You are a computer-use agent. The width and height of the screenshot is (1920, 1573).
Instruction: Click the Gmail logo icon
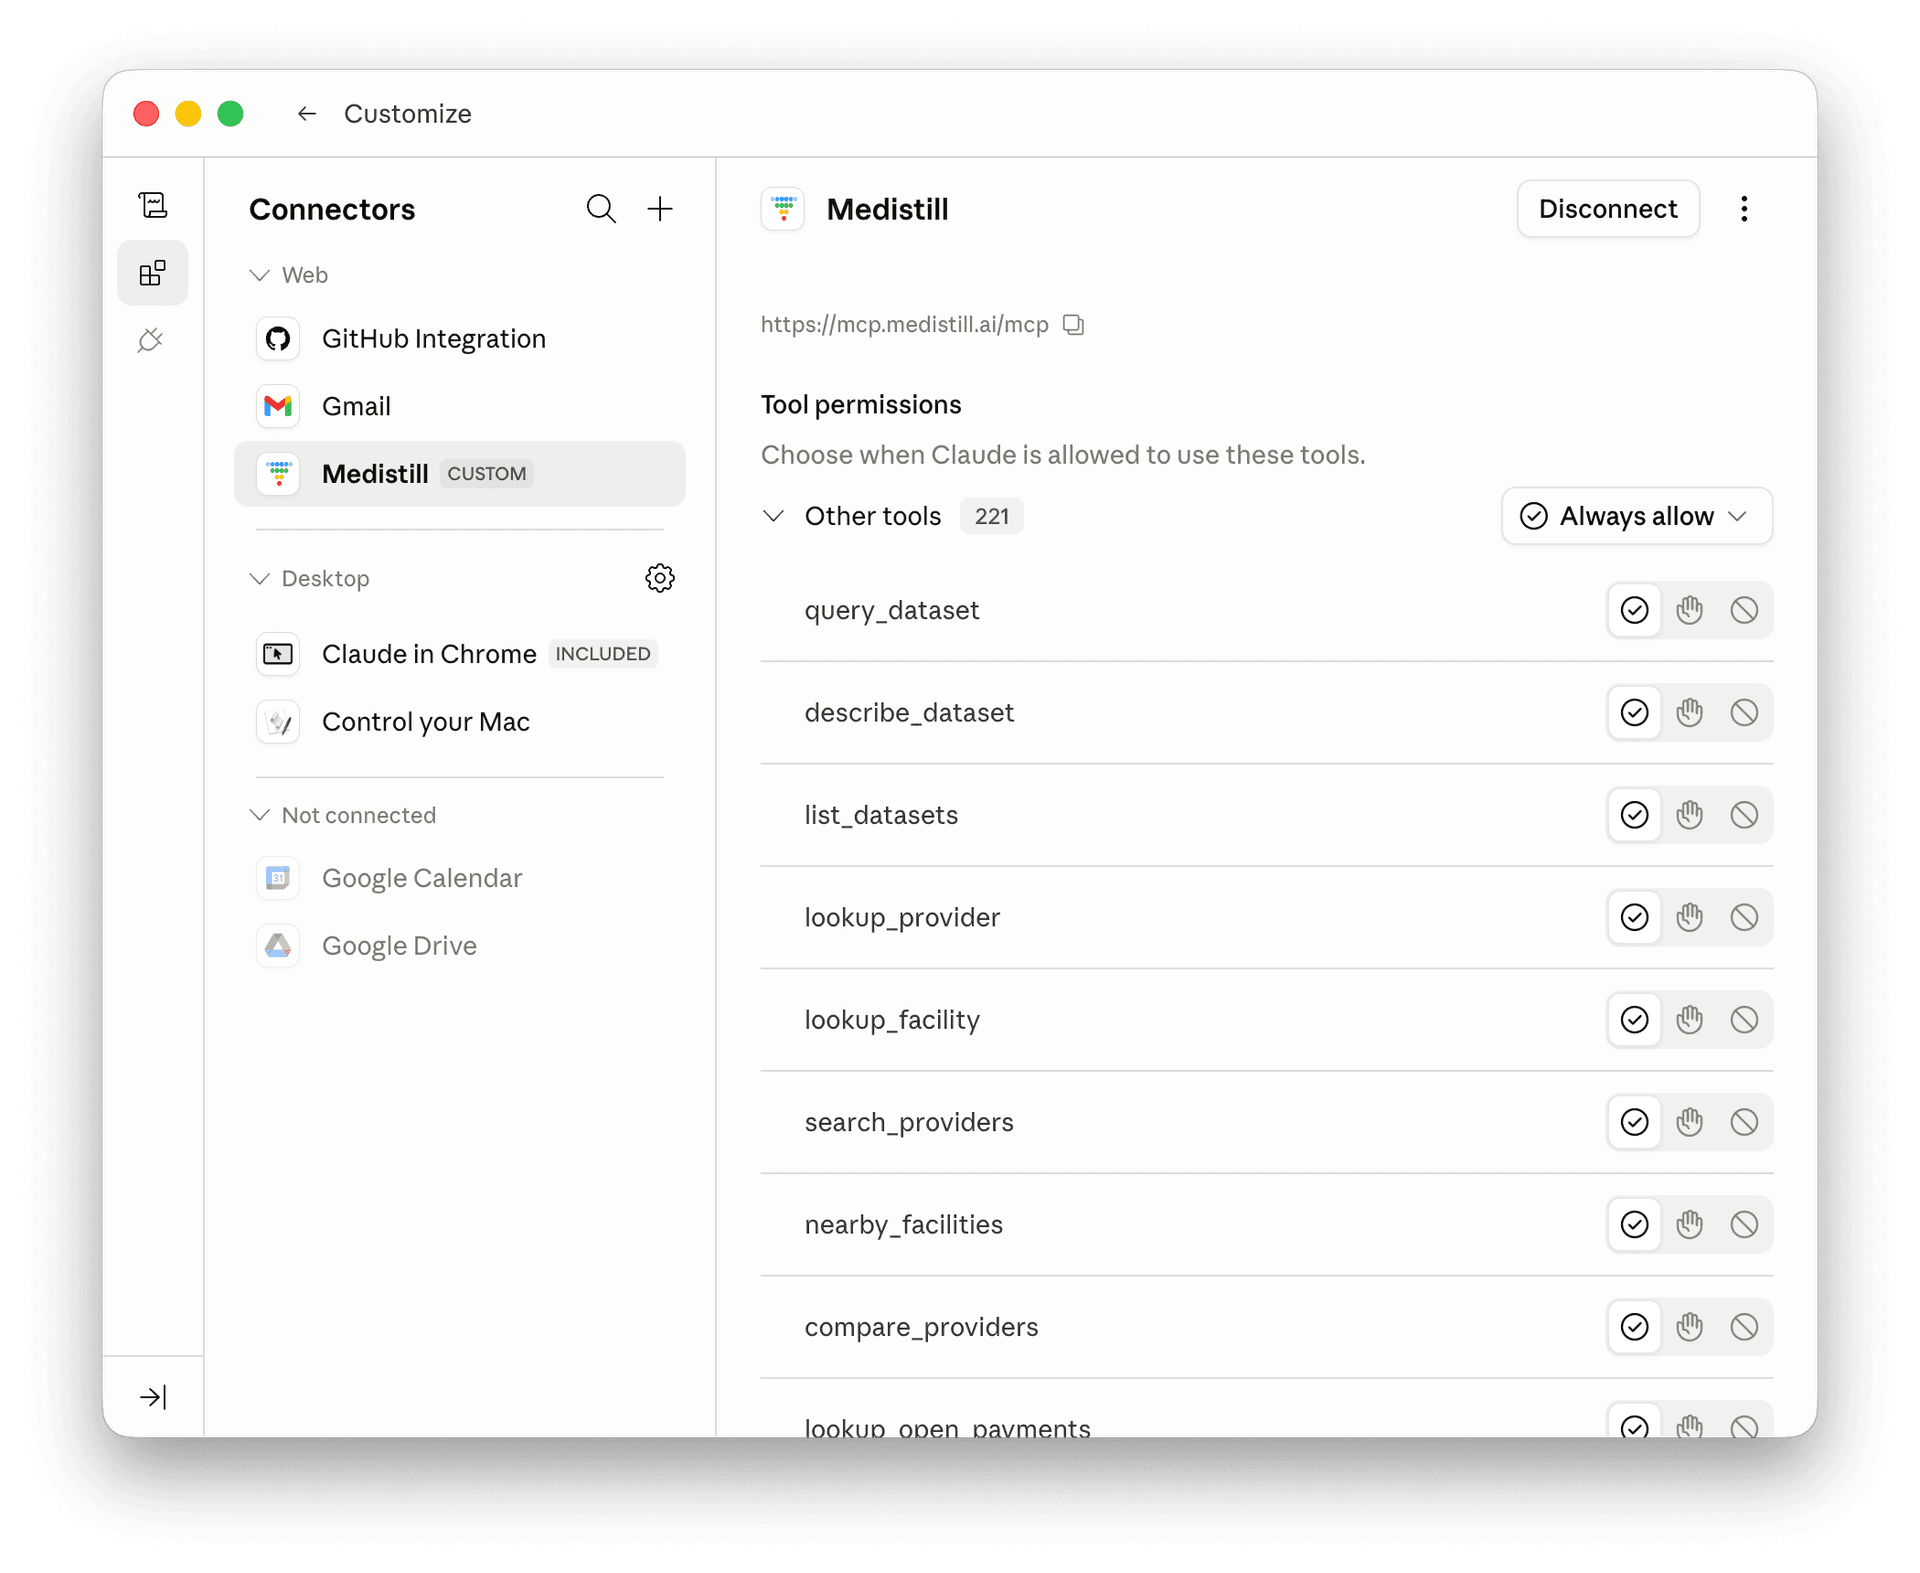[x=278, y=406]
